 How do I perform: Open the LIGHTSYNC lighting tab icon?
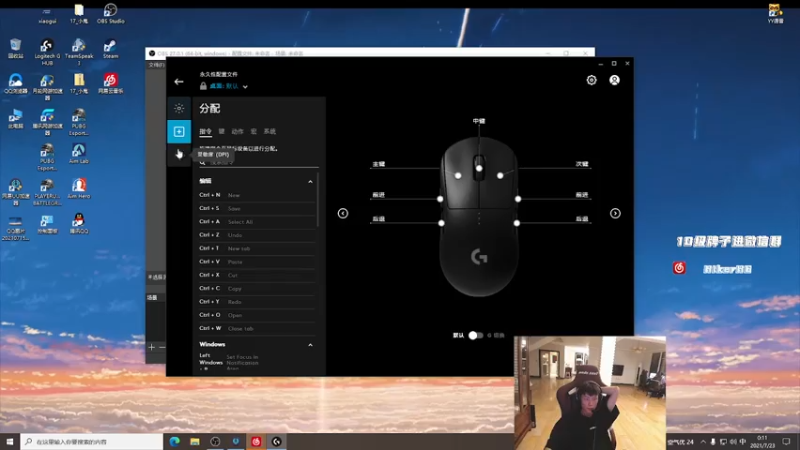click(179, 108)
